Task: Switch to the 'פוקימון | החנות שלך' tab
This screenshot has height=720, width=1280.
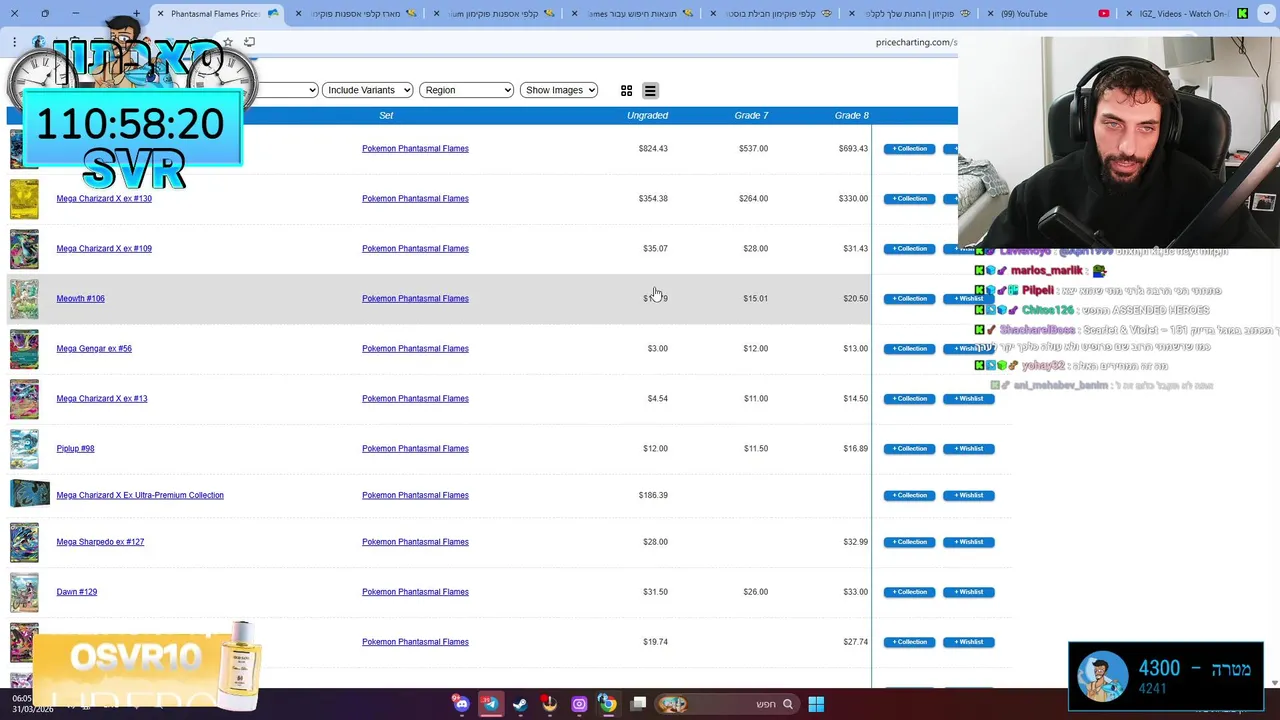Action: coord(908,14)
